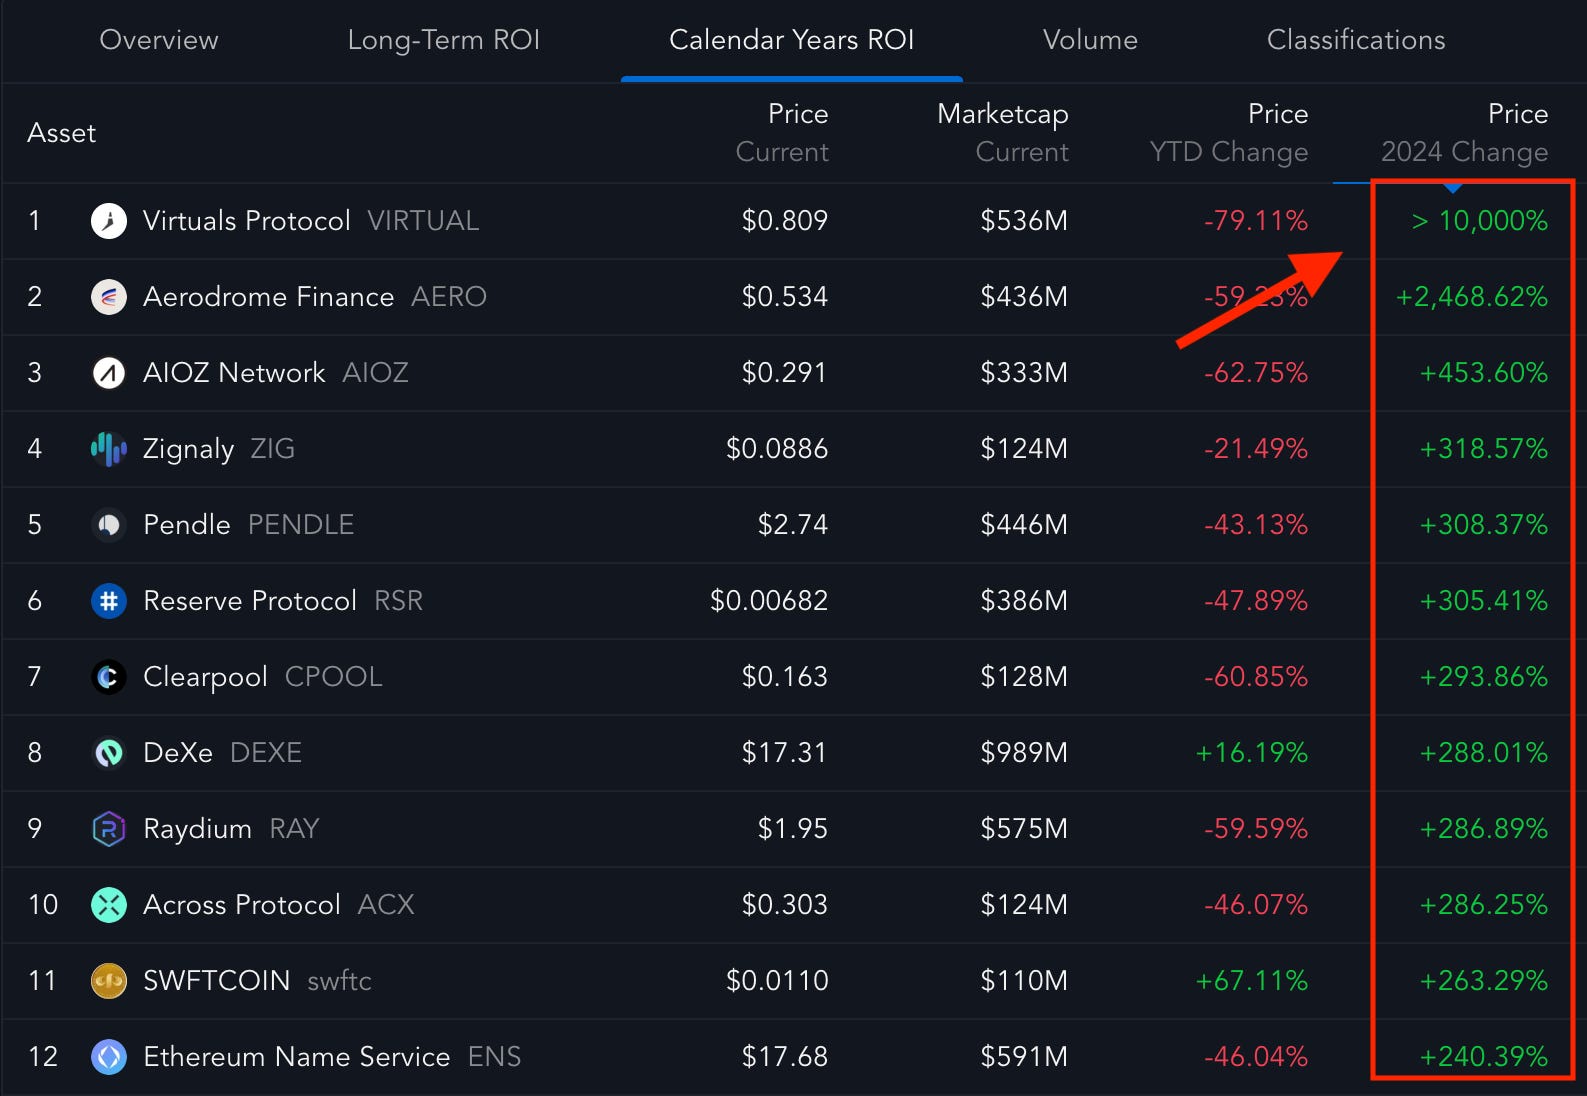The width and height of the screenshot is (1587, 1096).
Task: Select the $110M marketcap cell
Action: click(x=1024, y=980)
